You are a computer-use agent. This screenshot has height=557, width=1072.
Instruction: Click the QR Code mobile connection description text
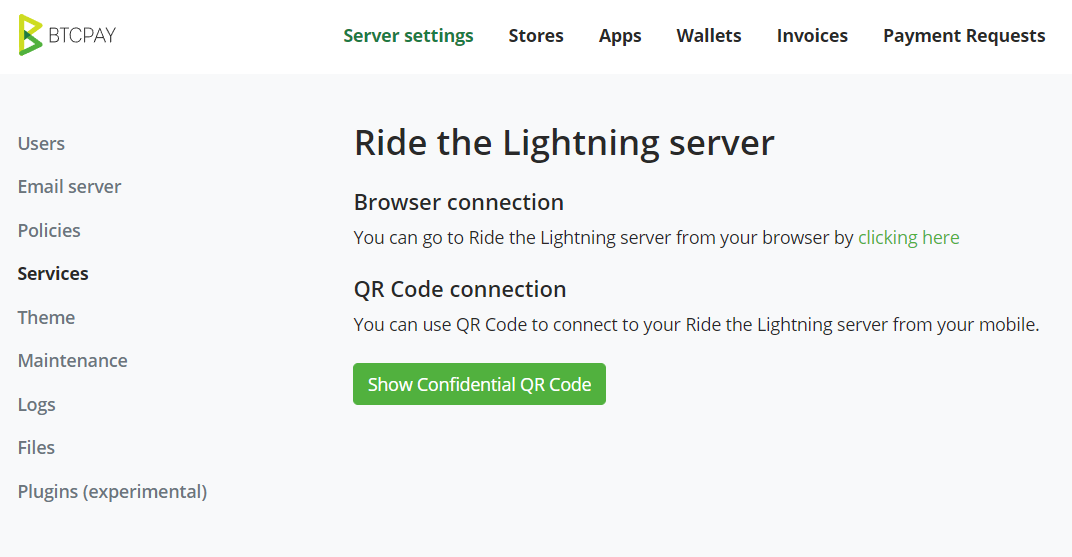(x=696, y=325)
